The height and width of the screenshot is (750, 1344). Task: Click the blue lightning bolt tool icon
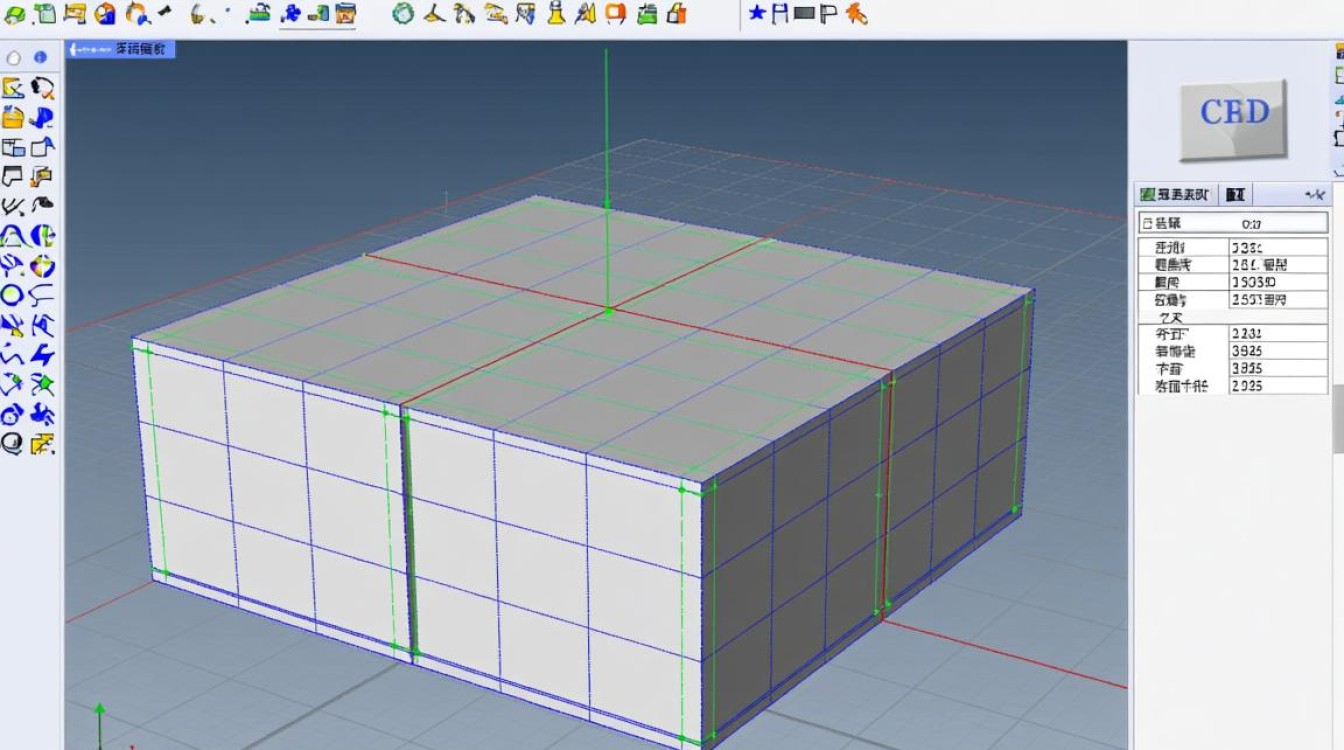click(x=42, y=355)
